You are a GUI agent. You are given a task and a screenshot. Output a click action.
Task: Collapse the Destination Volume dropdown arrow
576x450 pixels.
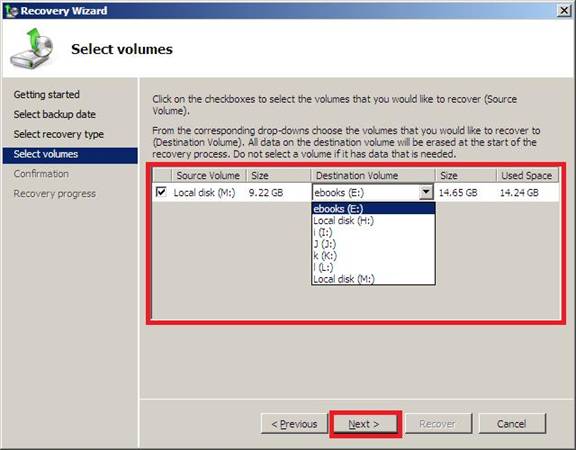point(426,192)
